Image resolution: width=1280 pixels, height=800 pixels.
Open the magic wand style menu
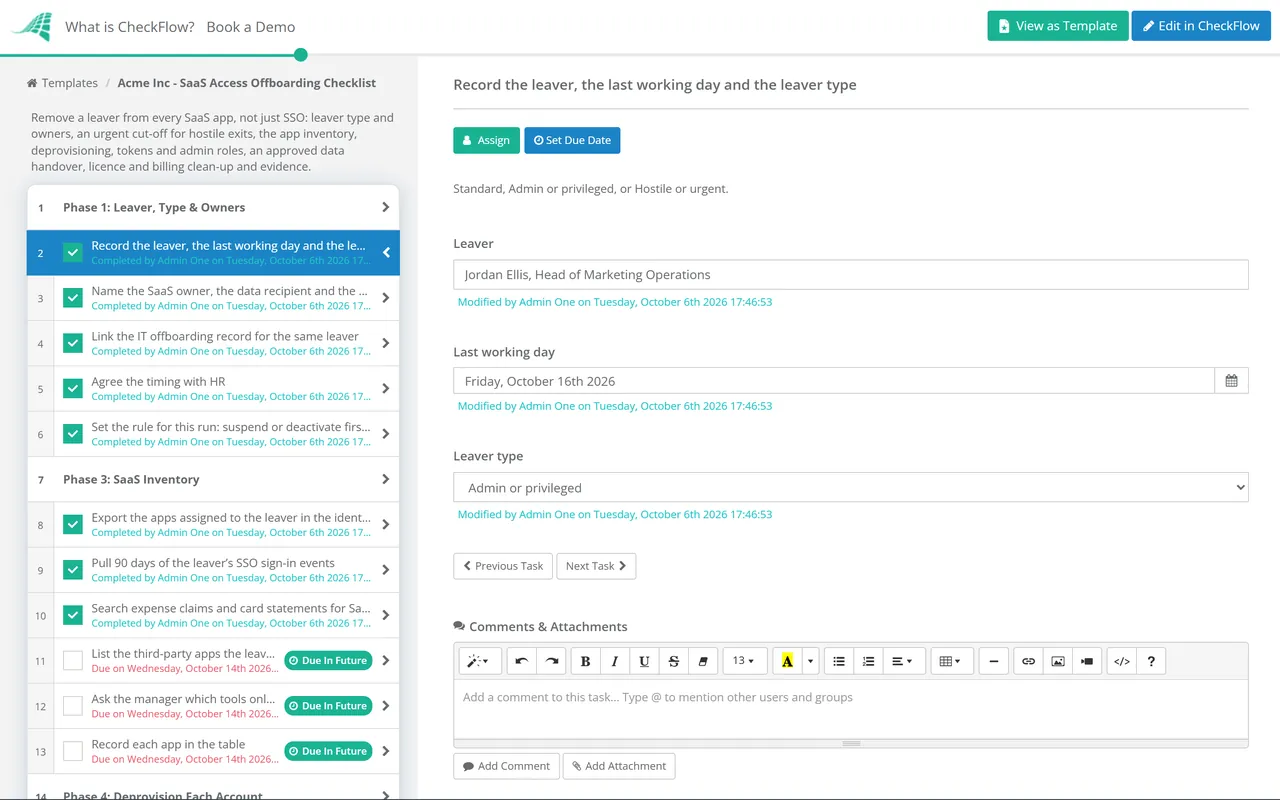[x=479, y=661]
